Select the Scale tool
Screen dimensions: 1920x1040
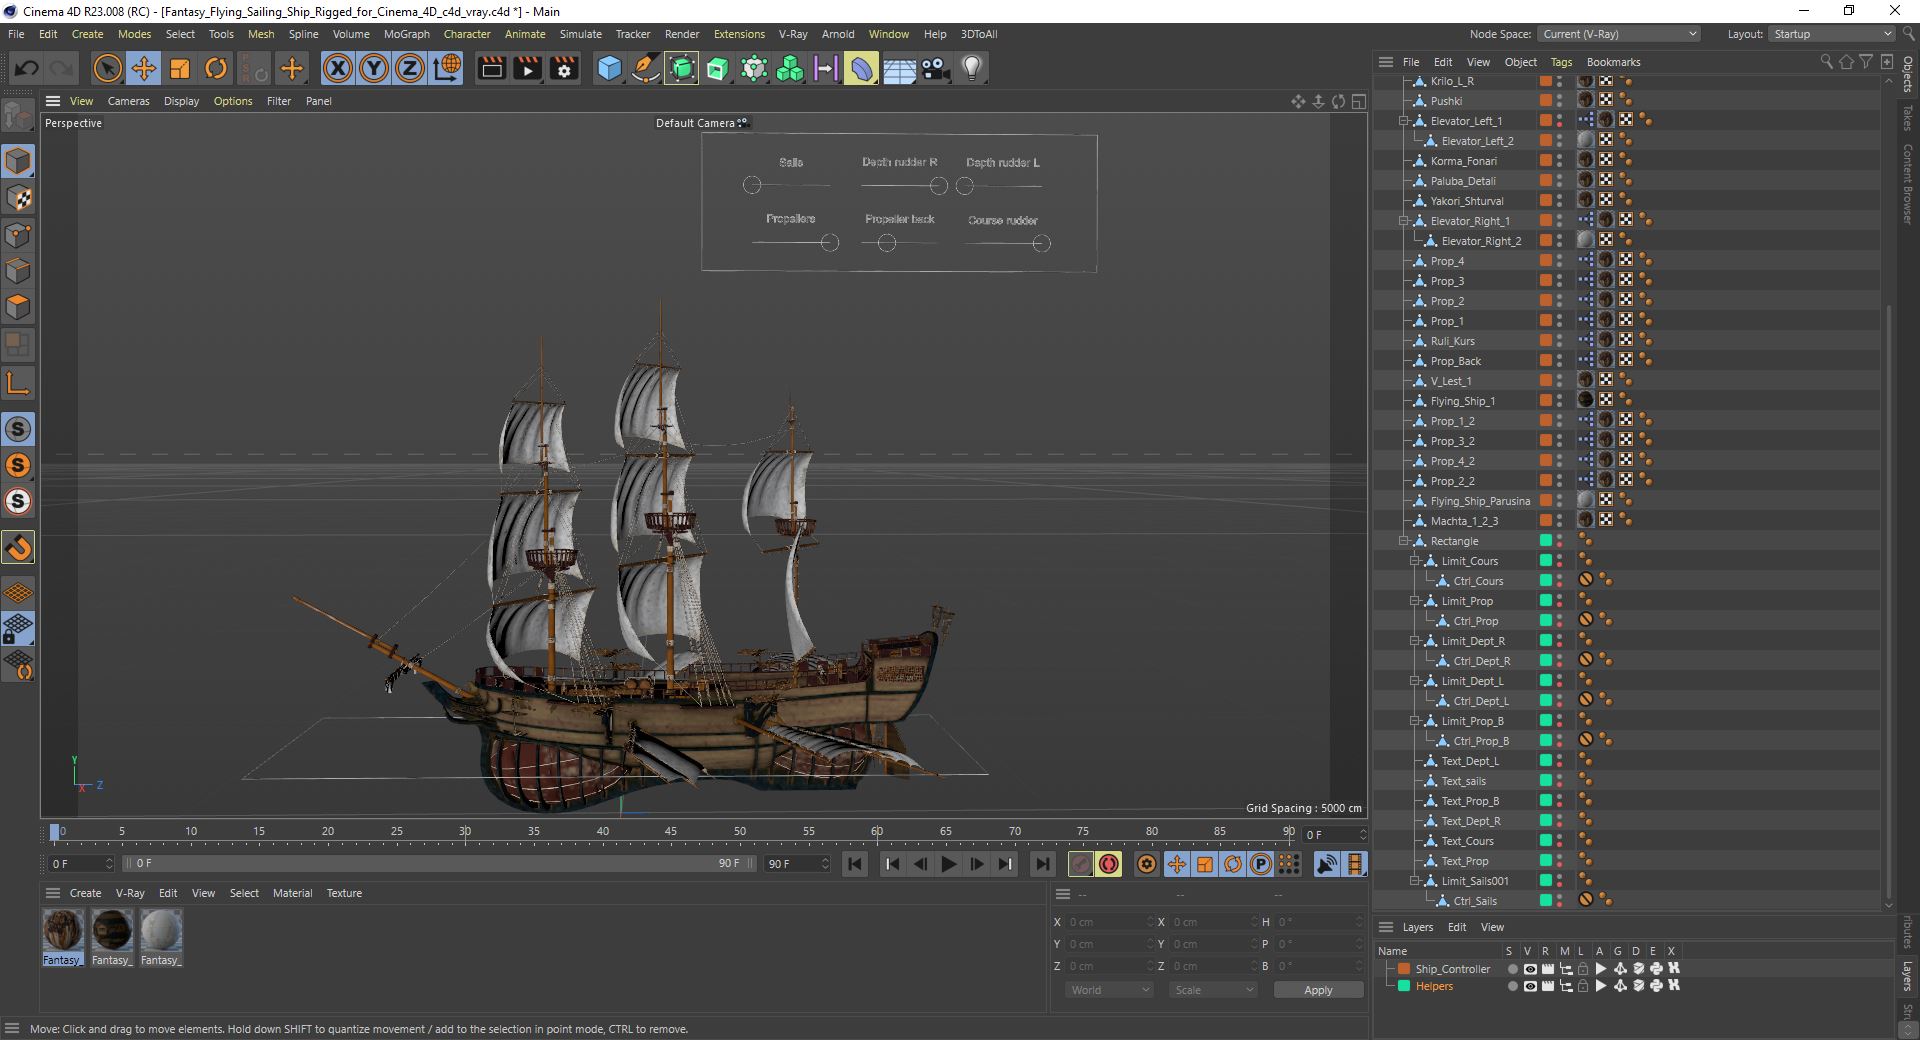(180, 68)
